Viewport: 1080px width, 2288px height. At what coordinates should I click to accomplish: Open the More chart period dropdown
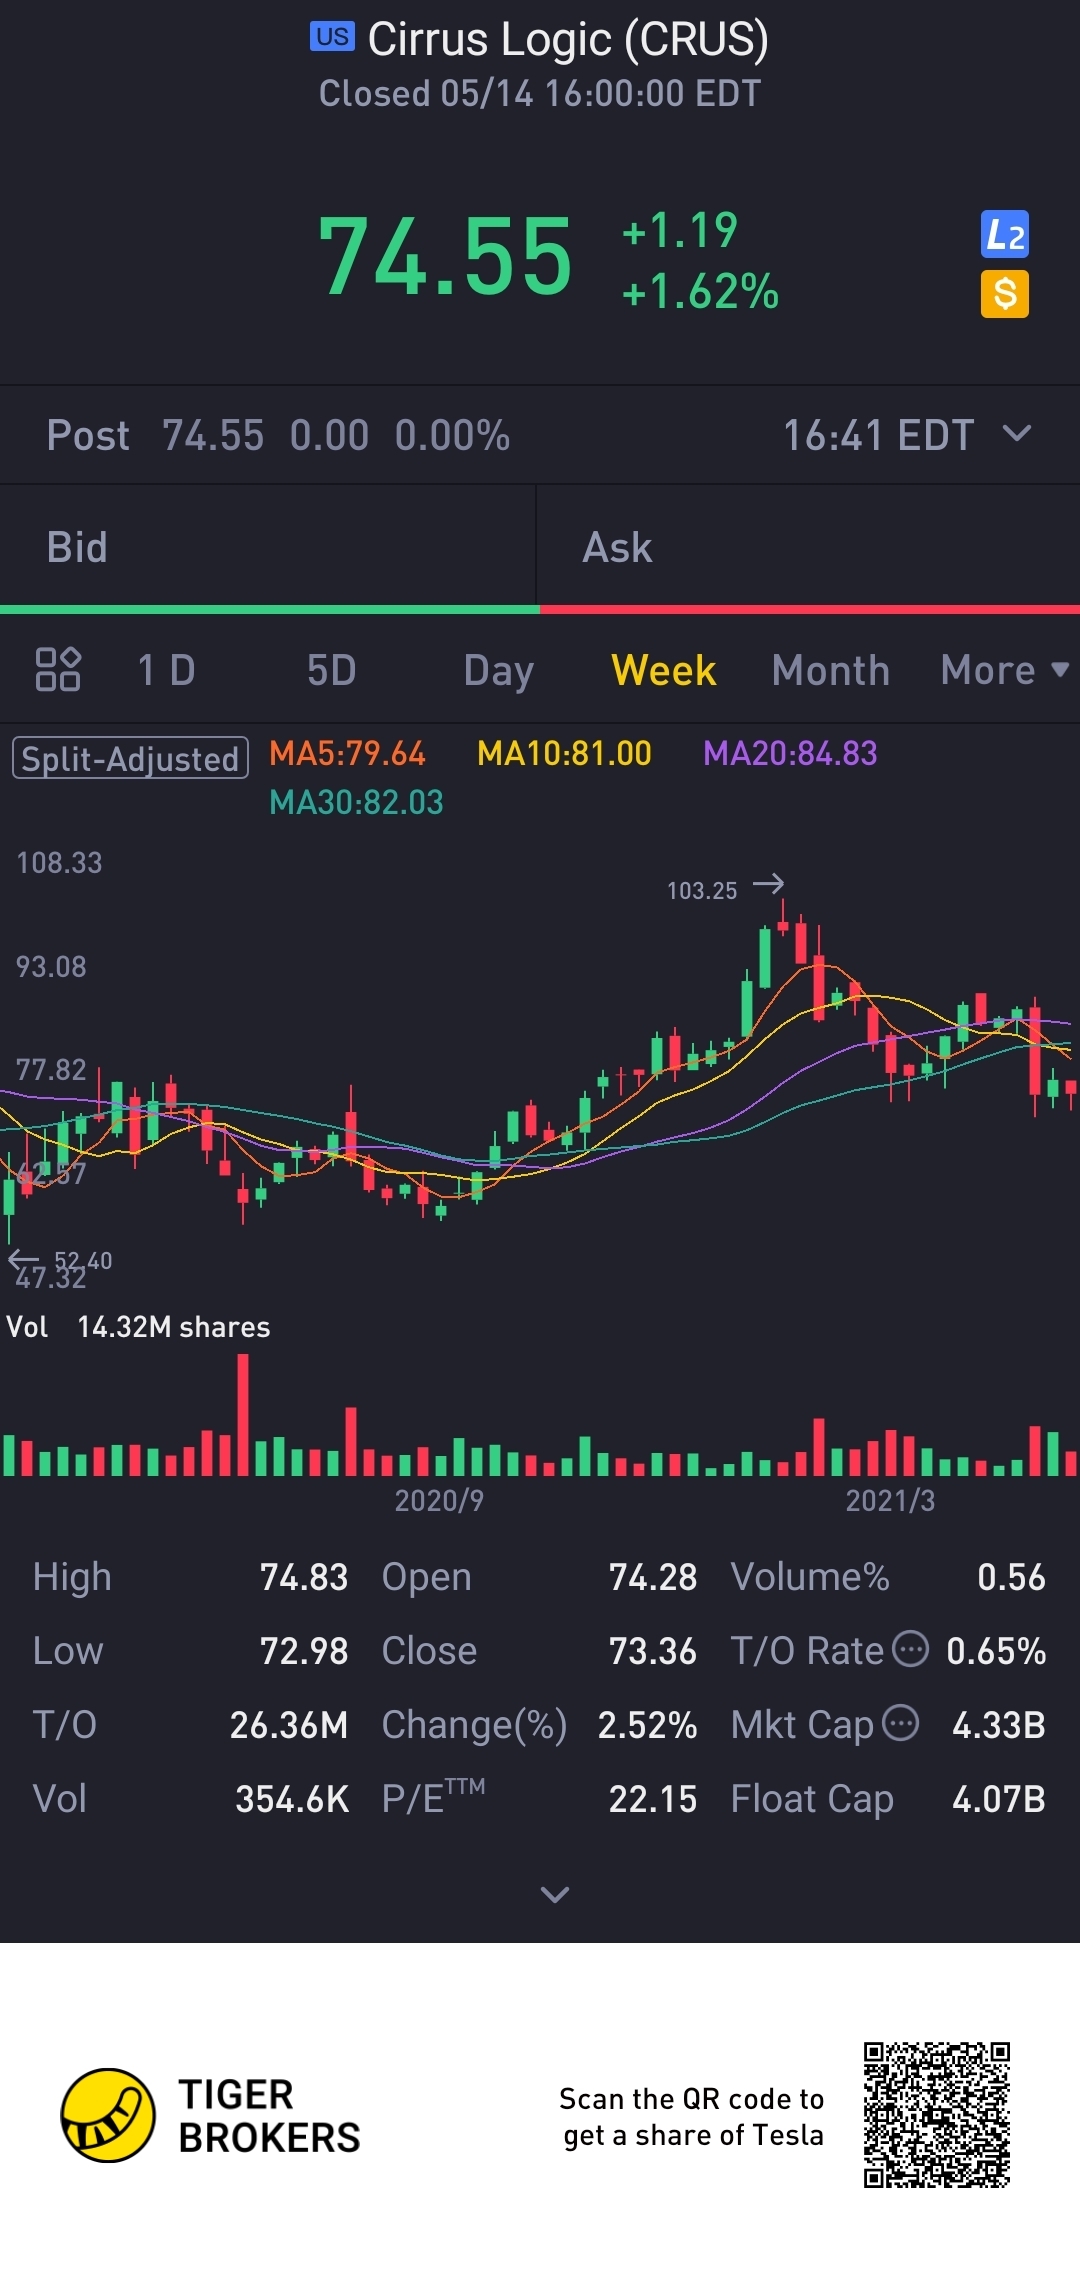1005,670
